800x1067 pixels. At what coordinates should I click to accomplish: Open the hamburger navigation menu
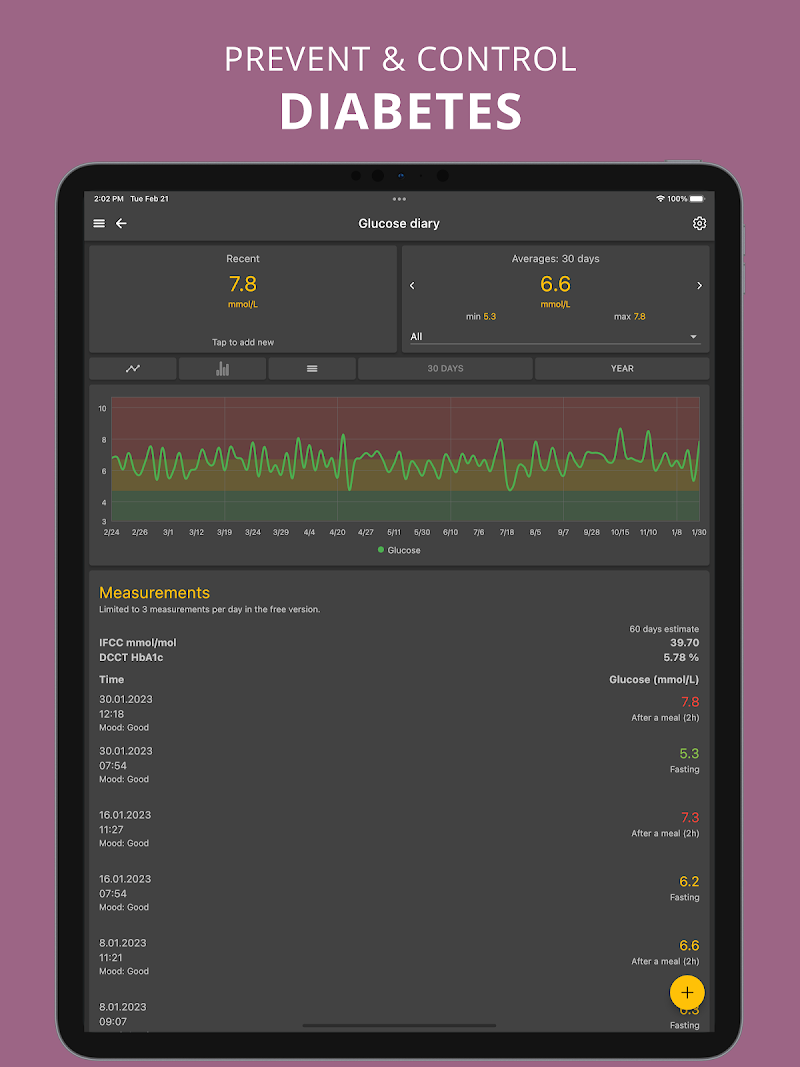click(x=99, y=224)
